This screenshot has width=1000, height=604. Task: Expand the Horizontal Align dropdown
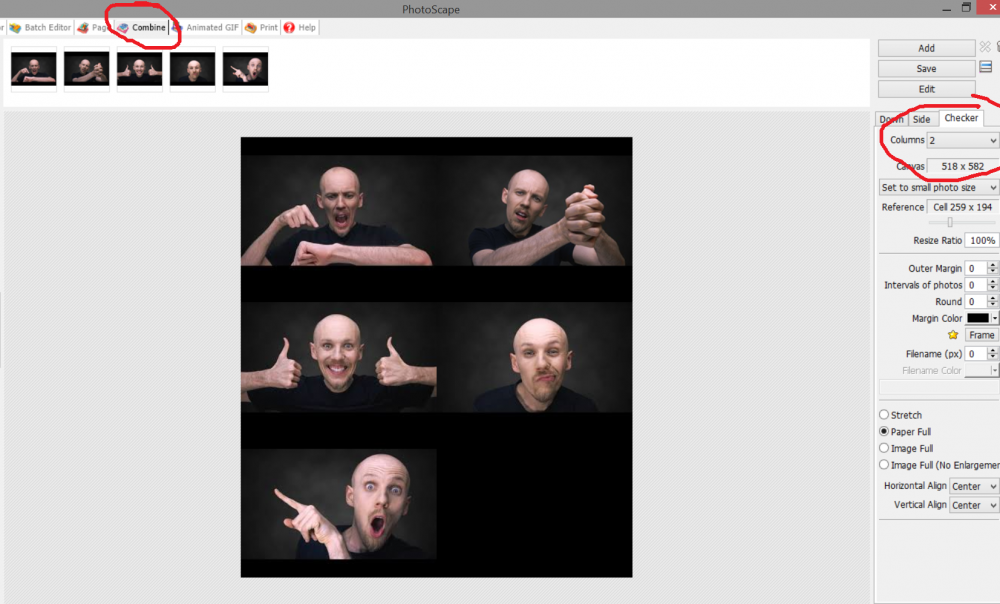(974, 486)
